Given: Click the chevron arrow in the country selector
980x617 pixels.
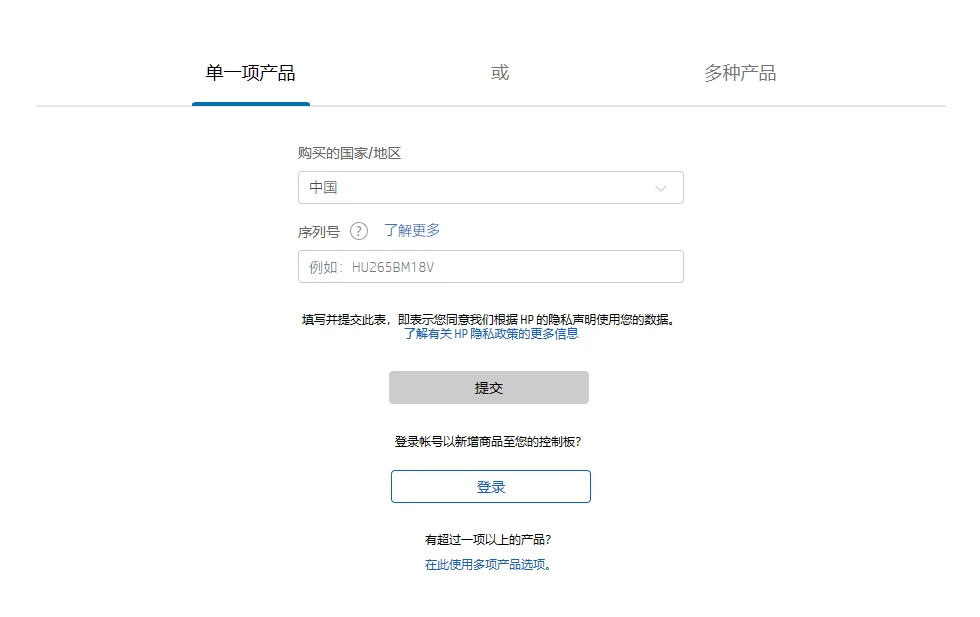Looking at the screenshot, I should tap(660, 188).
